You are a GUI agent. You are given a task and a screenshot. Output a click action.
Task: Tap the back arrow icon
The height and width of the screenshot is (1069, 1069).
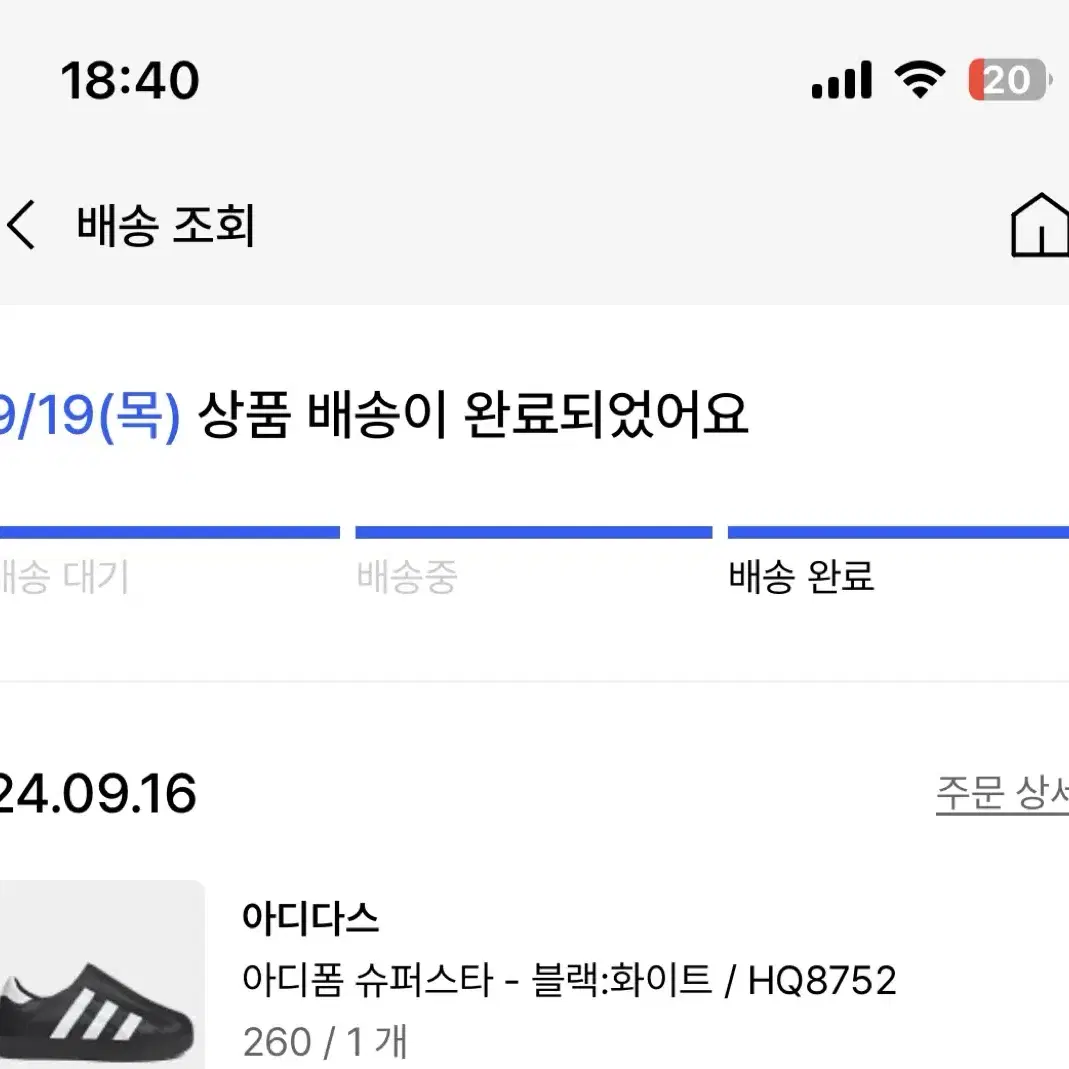coord(20,224)
